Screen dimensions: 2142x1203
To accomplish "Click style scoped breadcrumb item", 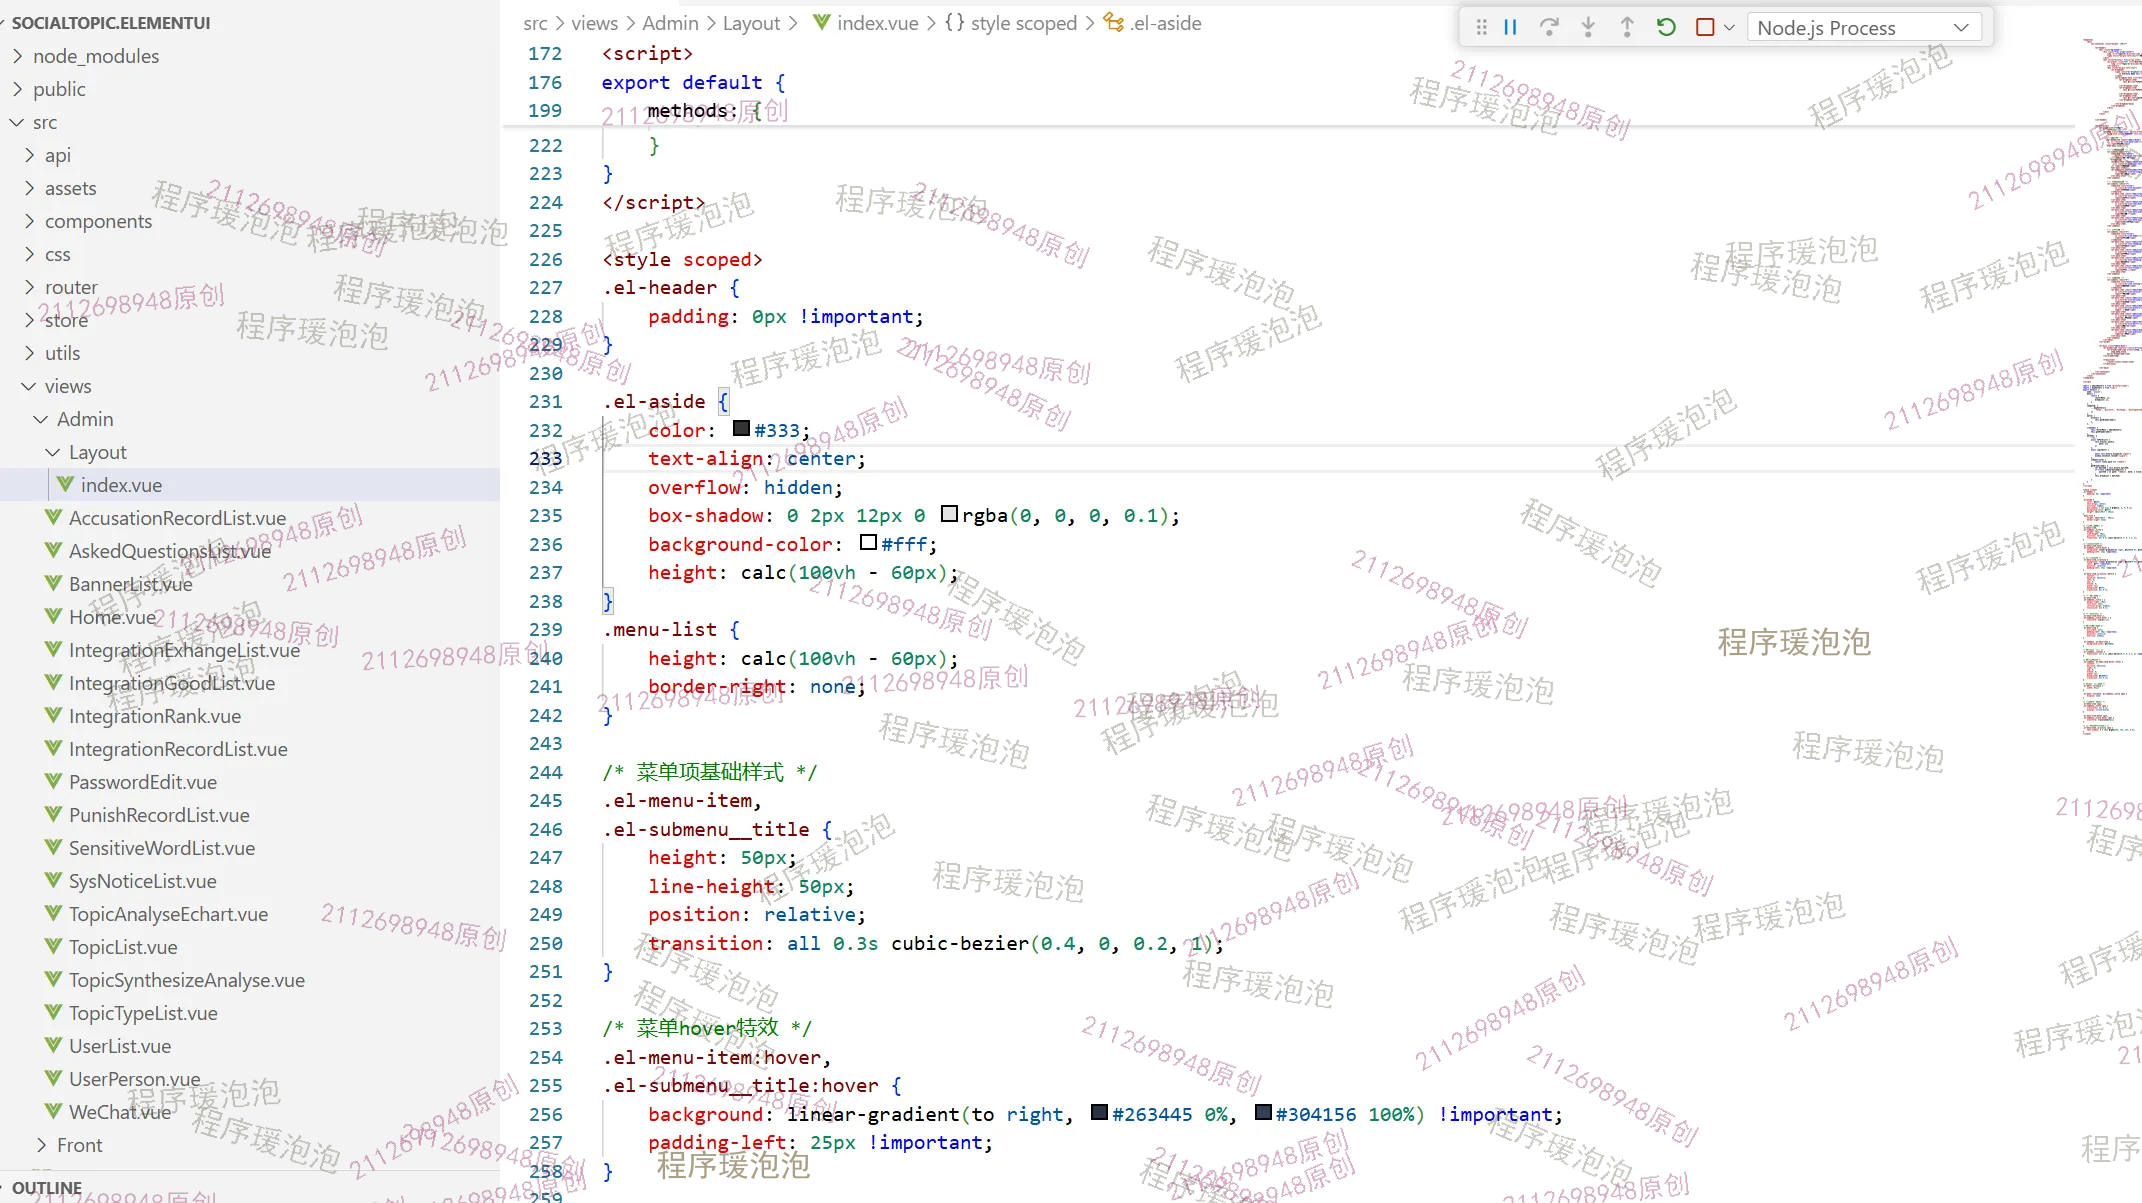I will coord(1023,23).
